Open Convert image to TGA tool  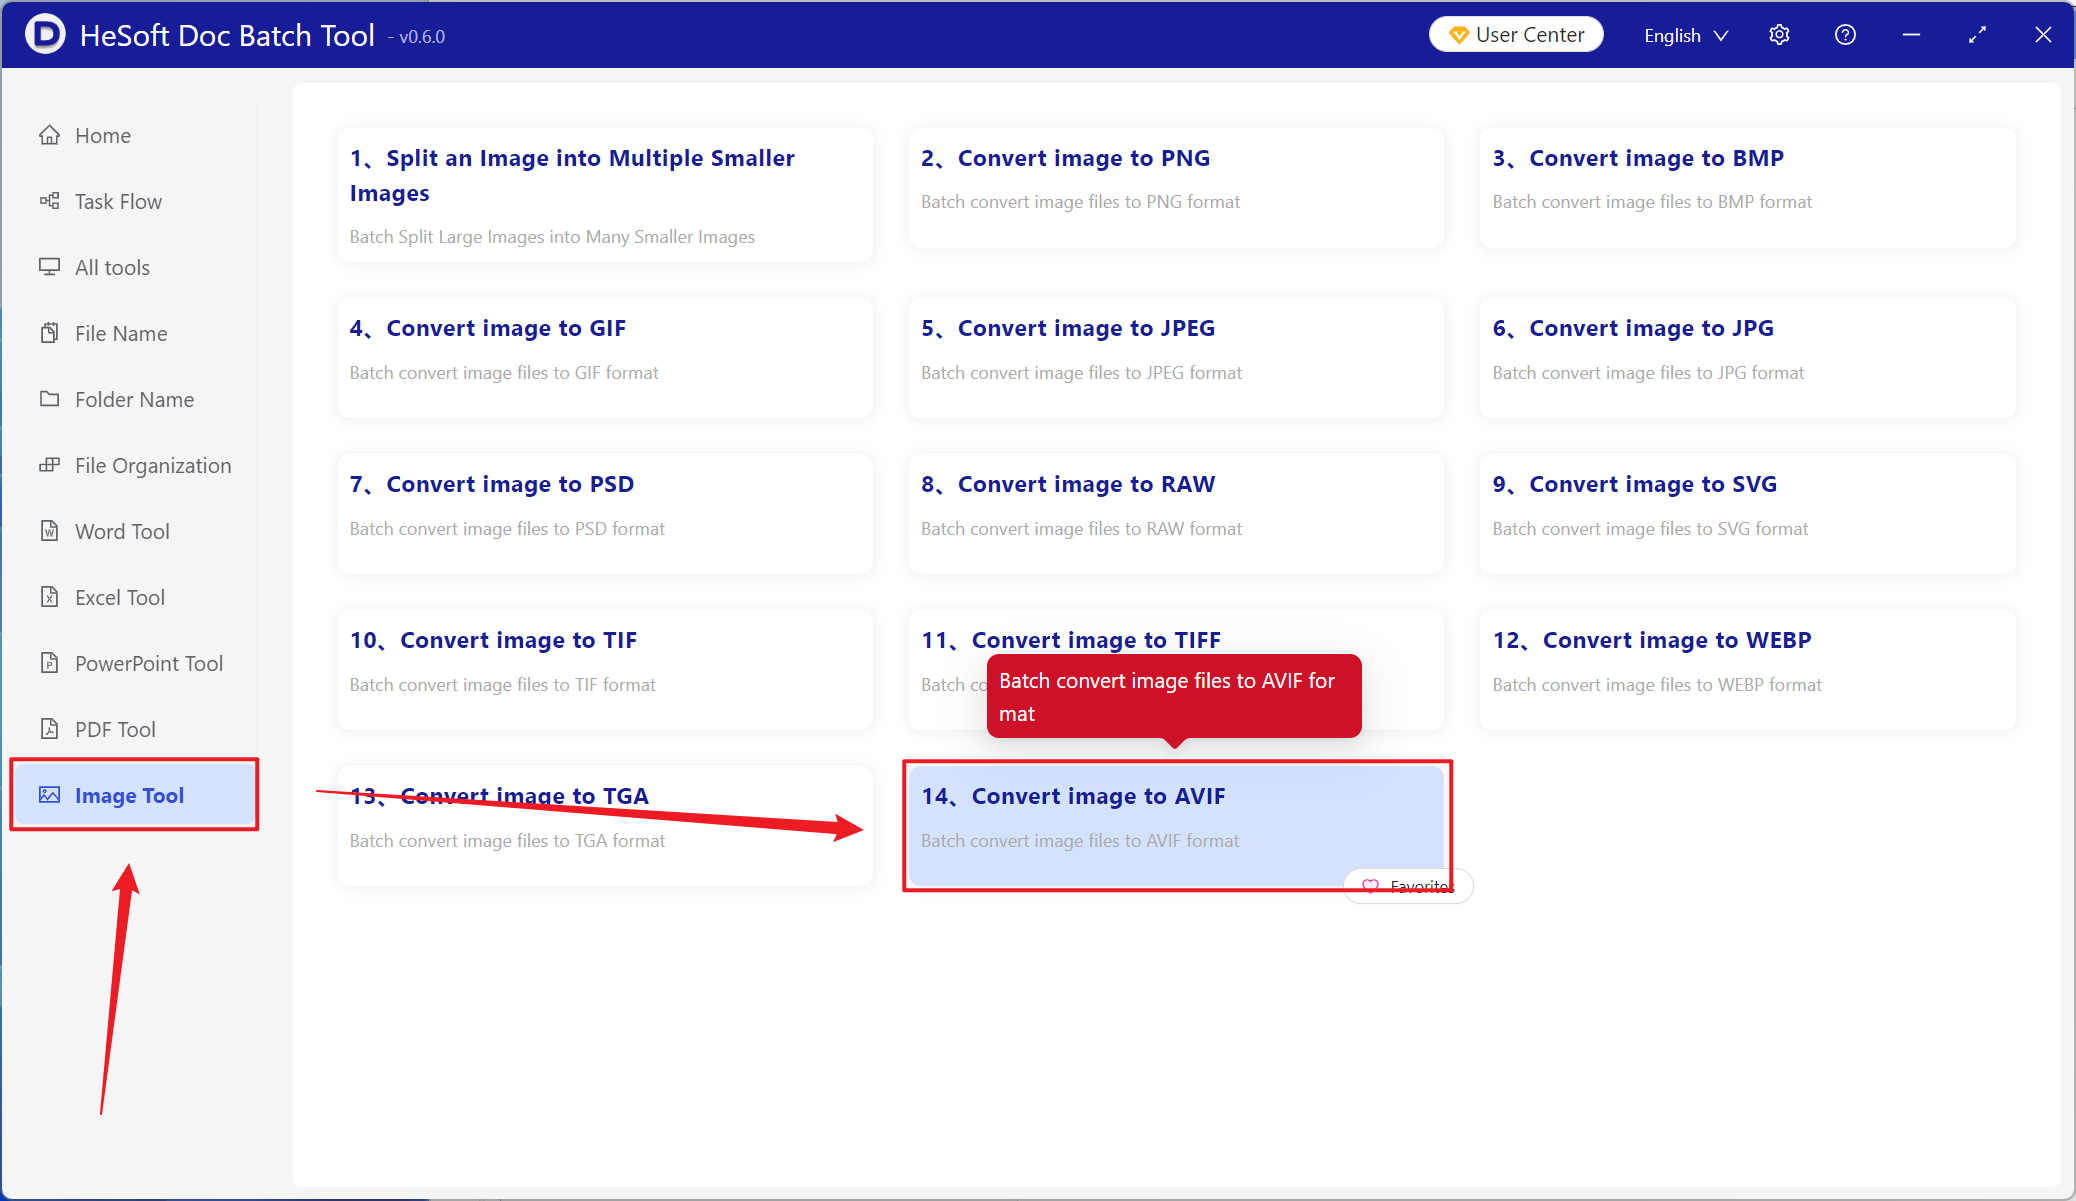pyautogui.click(x=605, y=826)
